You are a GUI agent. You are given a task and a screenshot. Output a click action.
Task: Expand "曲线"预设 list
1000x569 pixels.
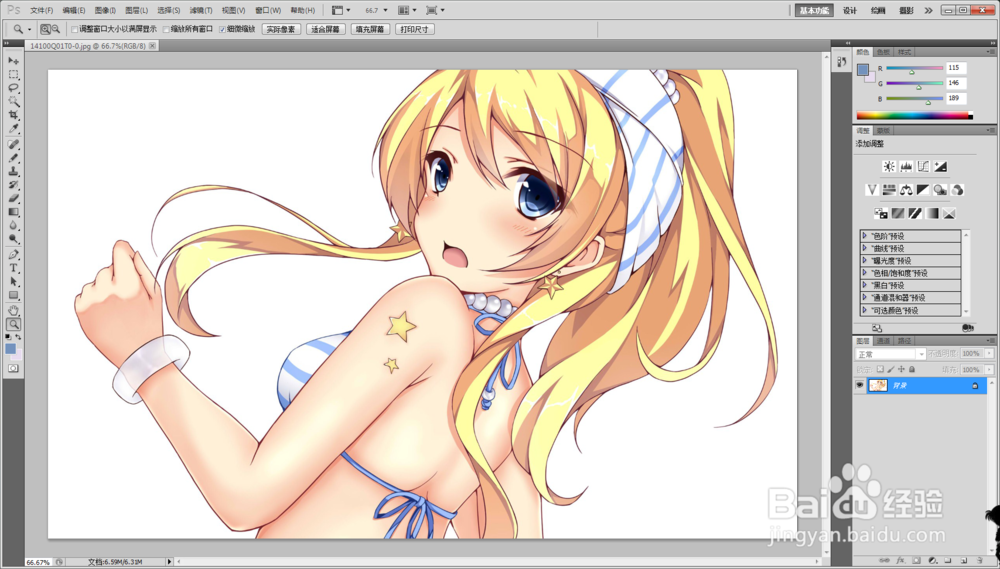click(865, 248)
